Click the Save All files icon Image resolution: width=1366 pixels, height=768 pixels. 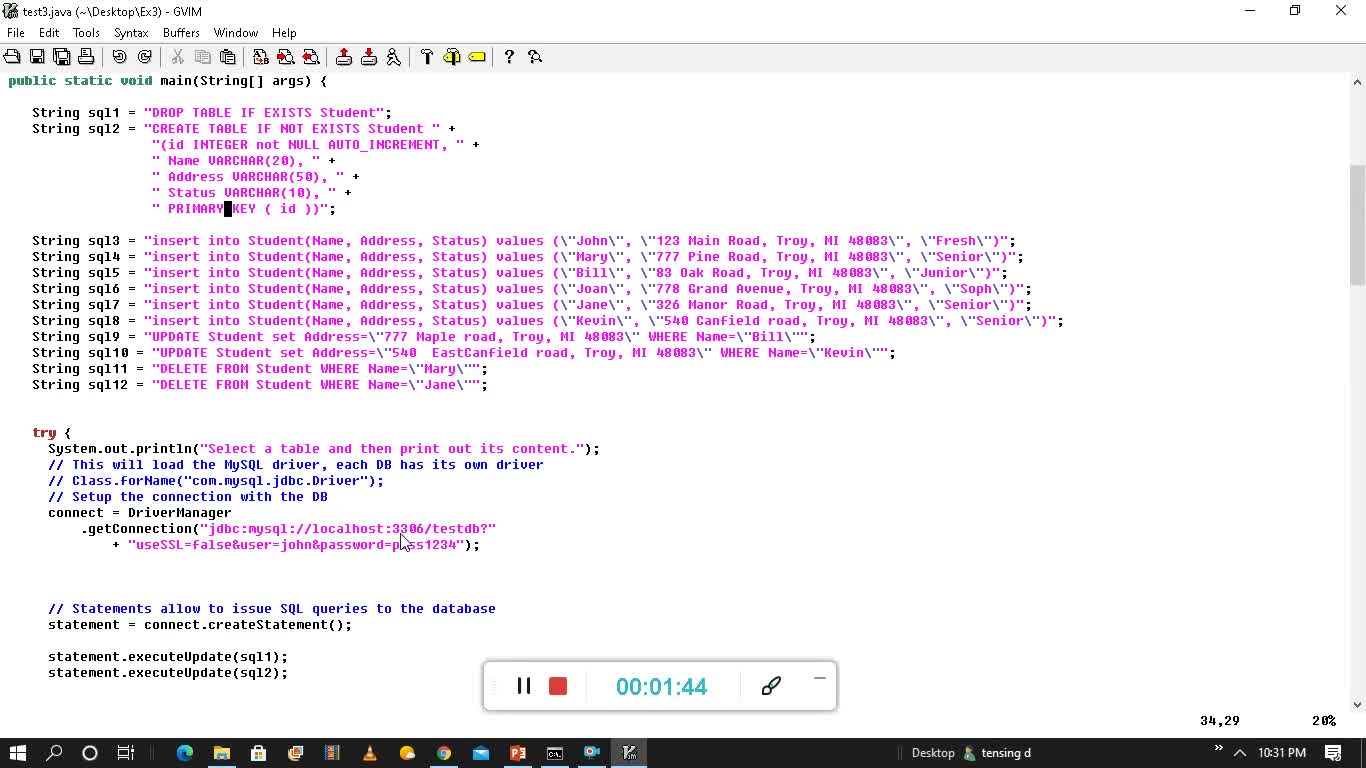pyautogui.click(x=61, y=57)
